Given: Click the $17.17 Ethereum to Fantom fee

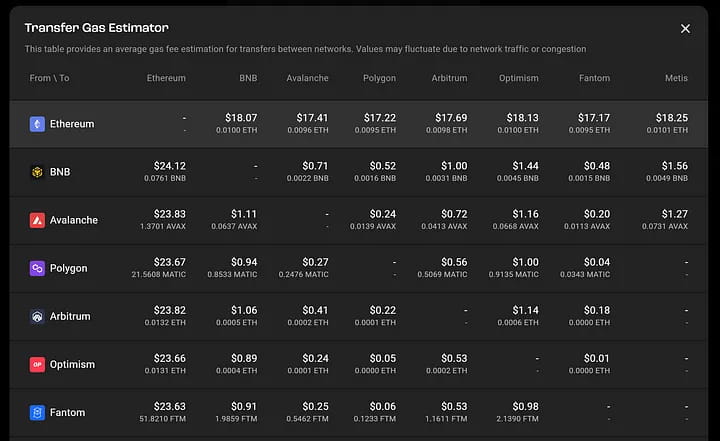Looking at the screenshot, I should tap(594, 118).
